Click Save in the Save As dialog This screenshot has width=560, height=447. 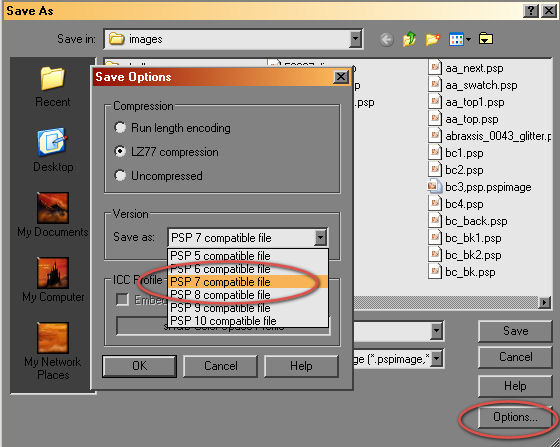click(x=515, y=331)
